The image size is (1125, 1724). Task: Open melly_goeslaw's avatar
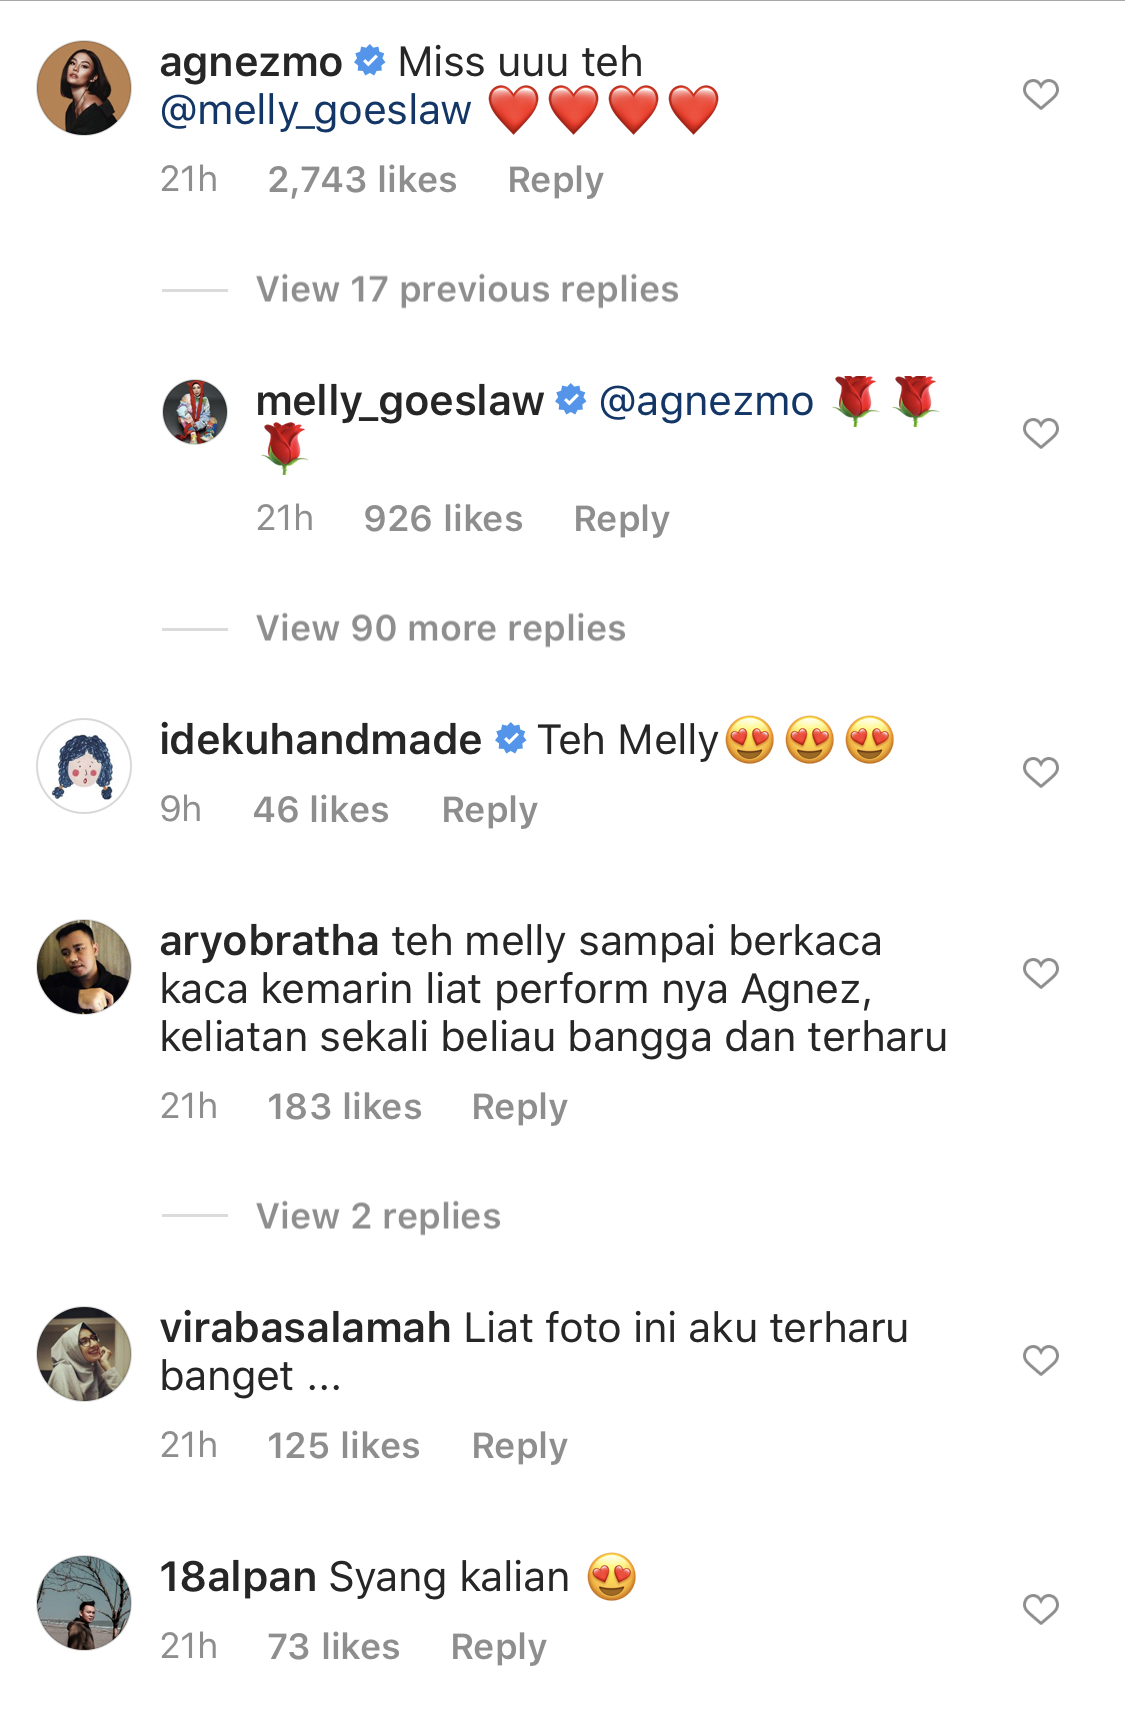[x=195, y=412]
